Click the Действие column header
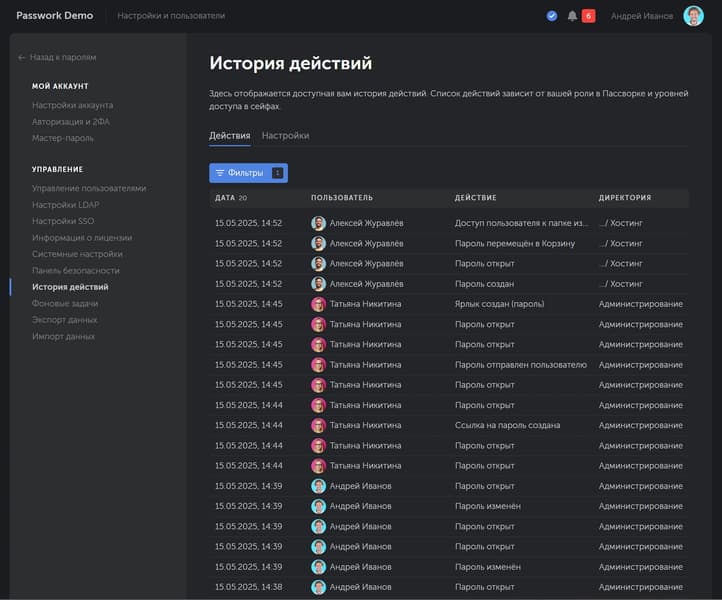This screenshot has width=722, height=600. (x=475, y=198)
